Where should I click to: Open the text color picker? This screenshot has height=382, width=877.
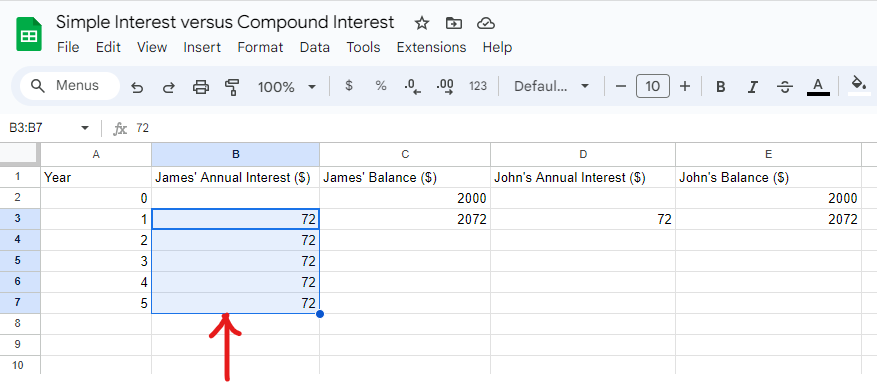coord(818,87)
